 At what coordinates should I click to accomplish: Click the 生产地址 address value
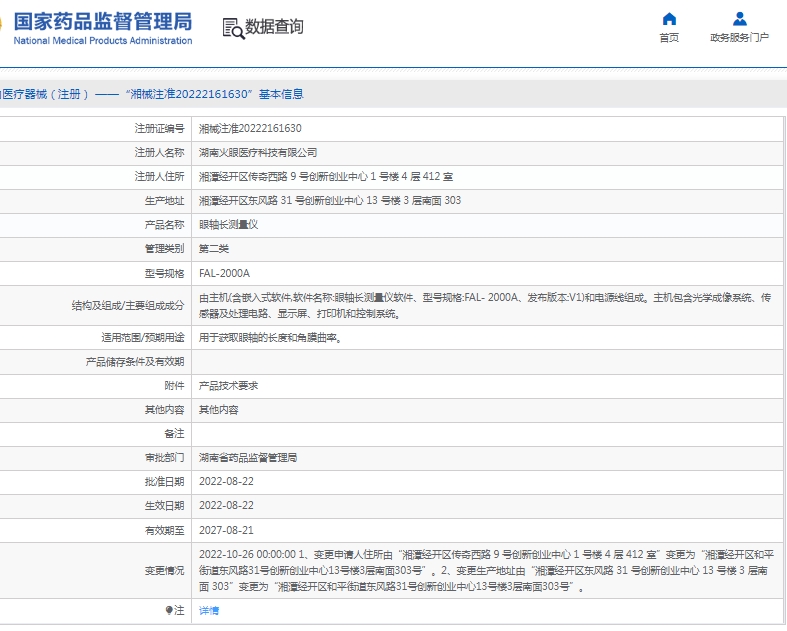tap(330, 201)
